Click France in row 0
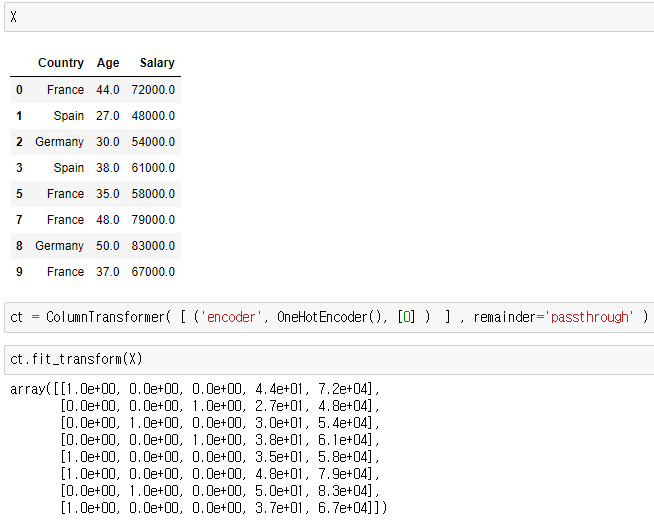Image resolution: width=654 pixels, height=524 pixels. pyautogui.click(x=65, y=90)
